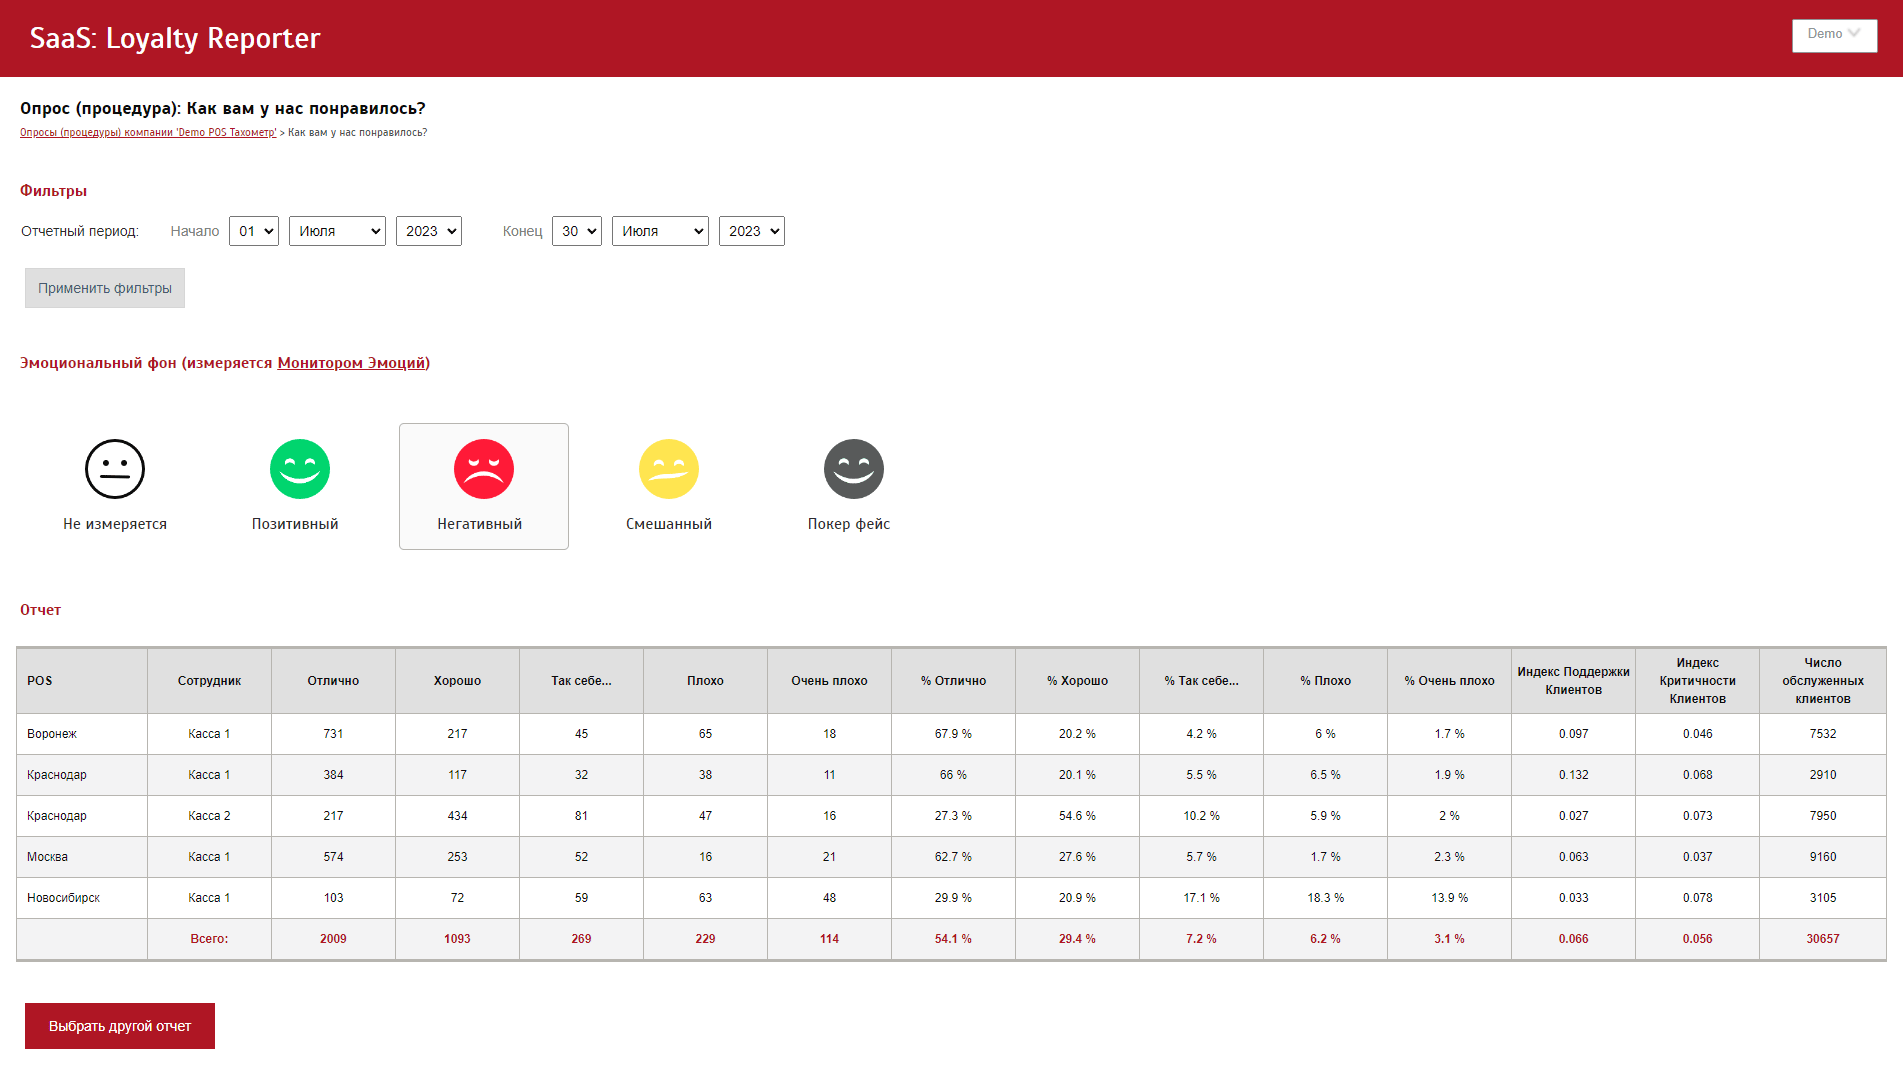Expand the start month 'Июля' dropdown
The image size is (1903, 1085).
pyautogui.click(x=337, y=231)
